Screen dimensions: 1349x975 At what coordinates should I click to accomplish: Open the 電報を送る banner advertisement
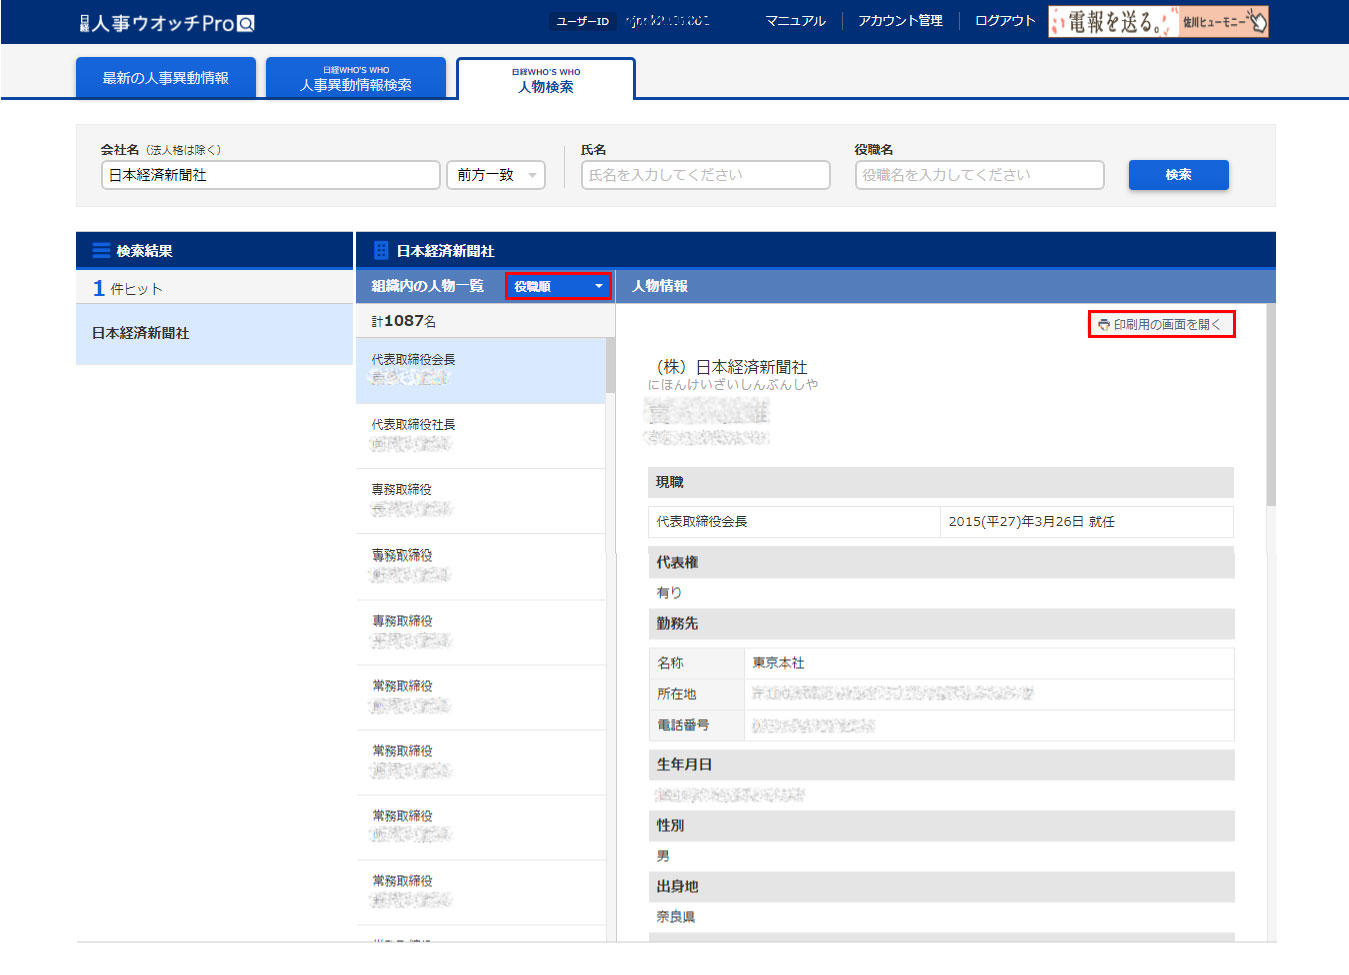(x=1158, y=21)
